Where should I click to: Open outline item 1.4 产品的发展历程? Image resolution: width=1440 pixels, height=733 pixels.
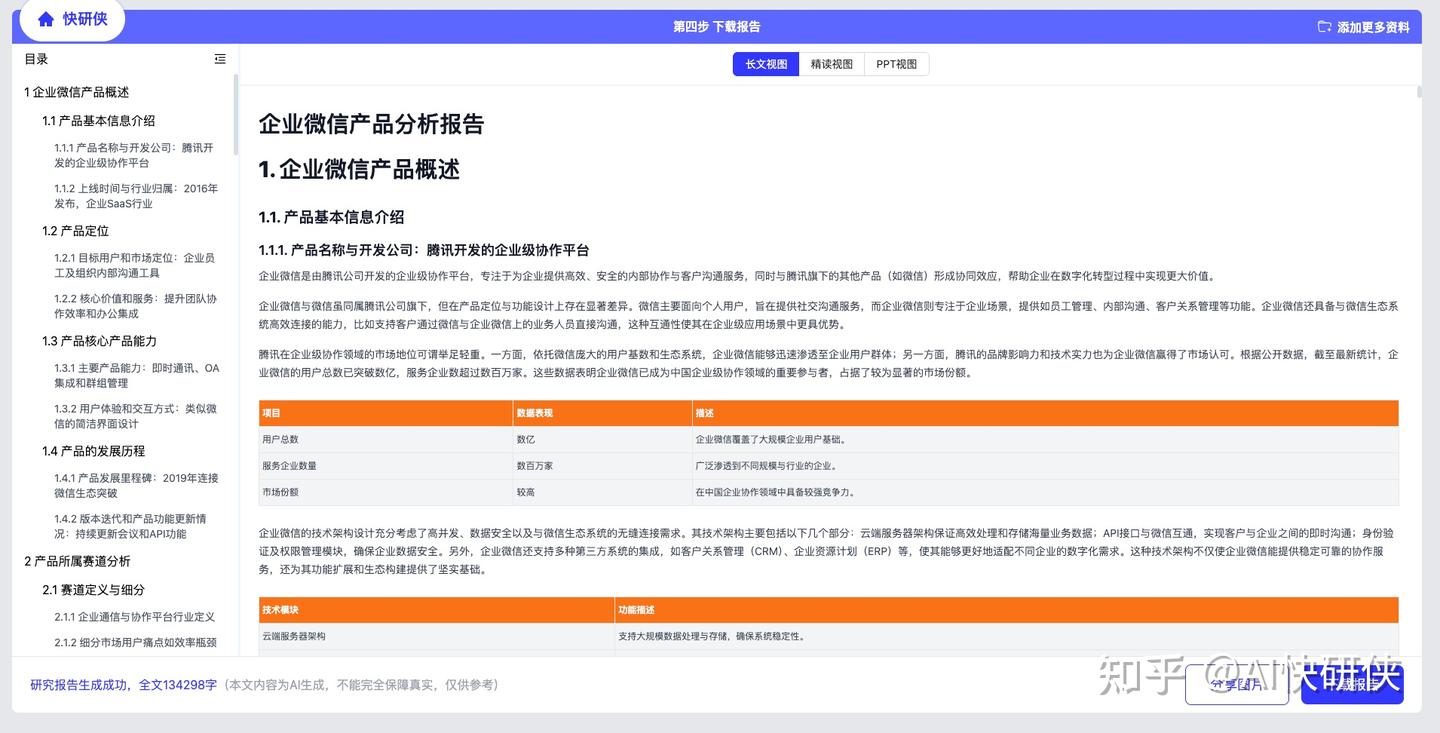tap(93, 451)
